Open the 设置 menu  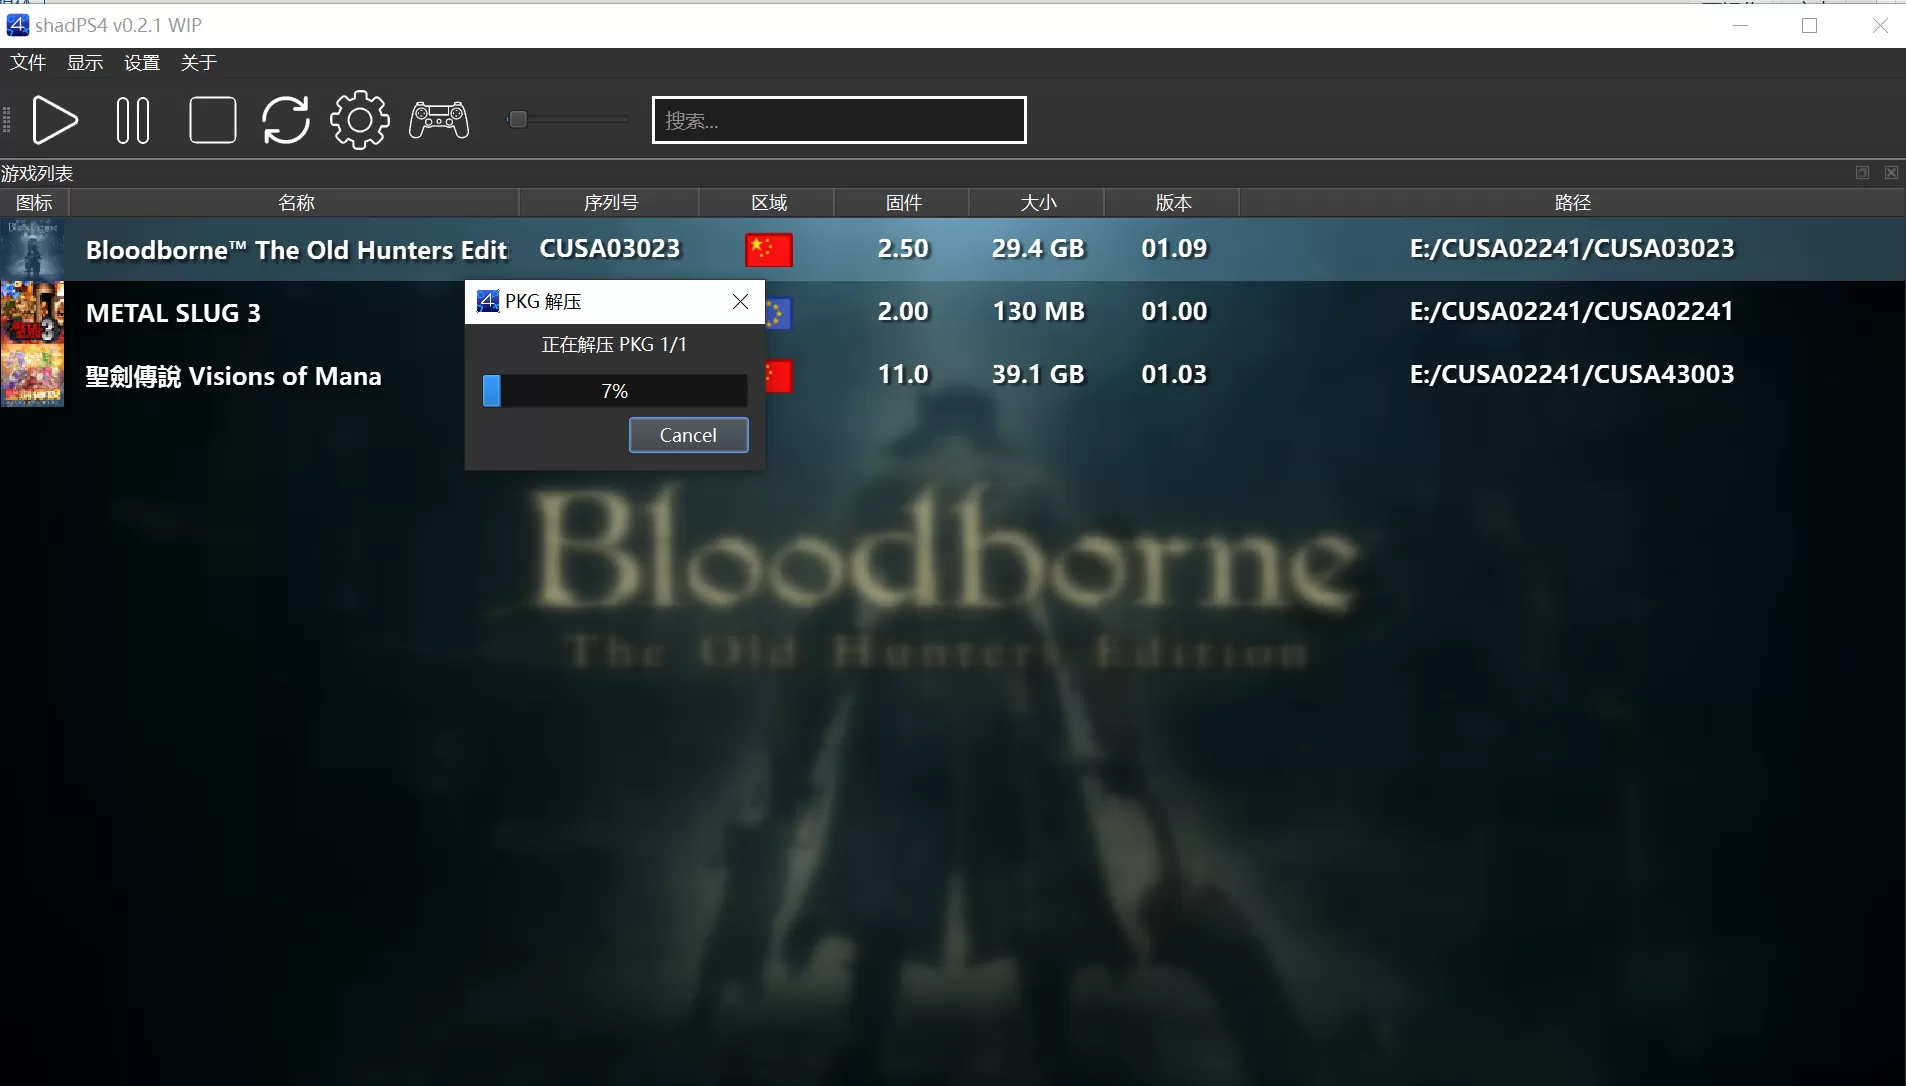click(x=142, y=63)
